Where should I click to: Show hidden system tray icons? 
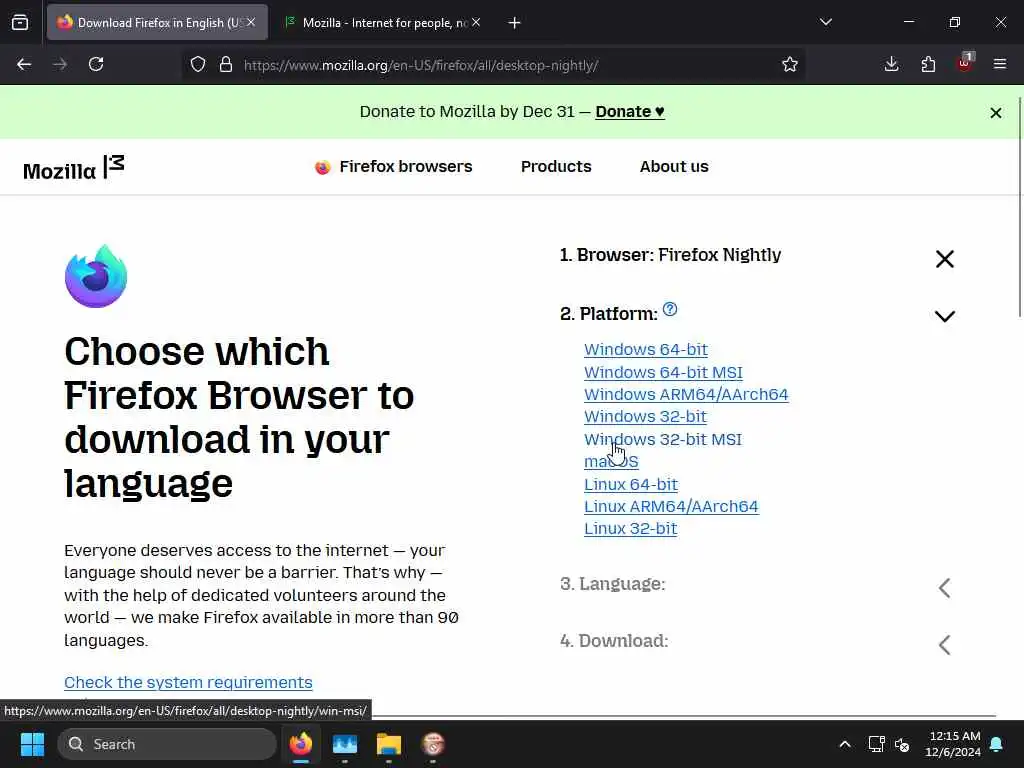pos(844,744)
